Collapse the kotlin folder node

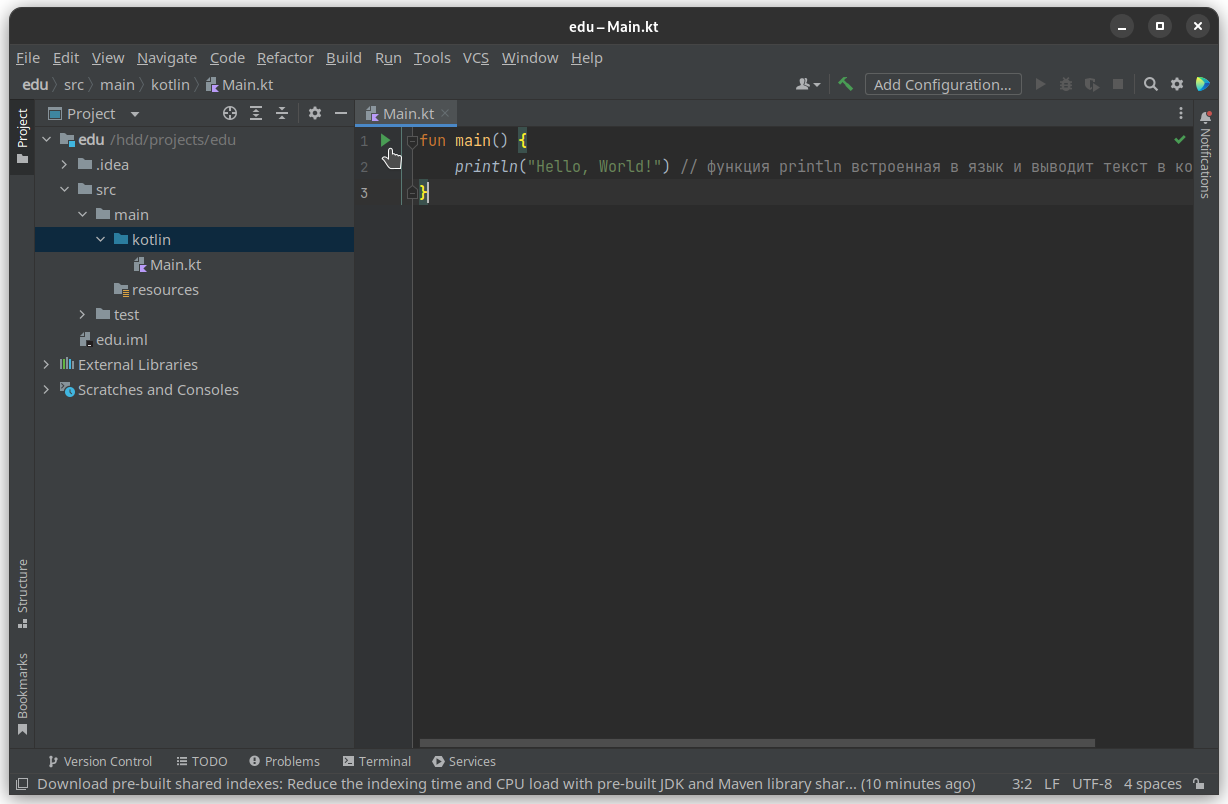coord(101,240)
